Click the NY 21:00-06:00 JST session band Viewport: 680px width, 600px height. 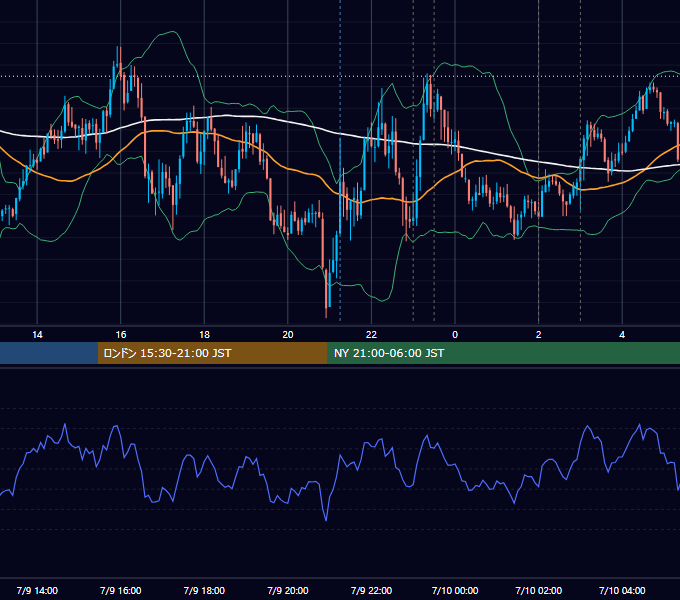point(503,353)
